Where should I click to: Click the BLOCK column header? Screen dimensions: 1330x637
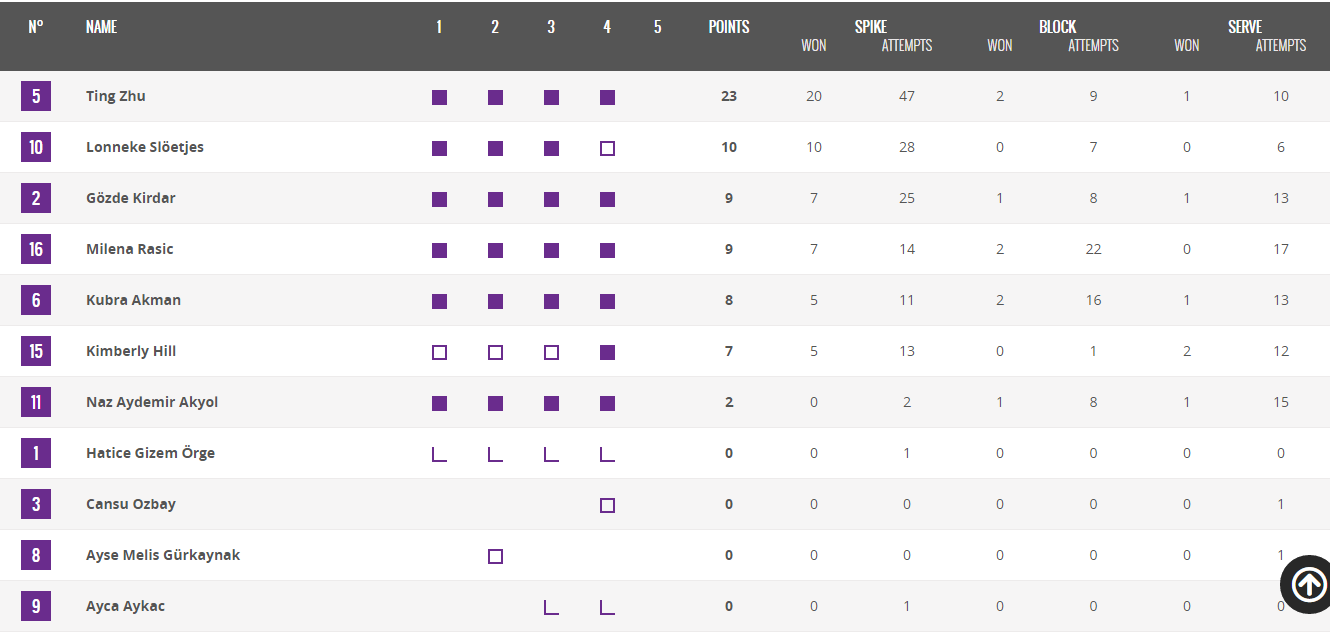(x=1057, y=27)
